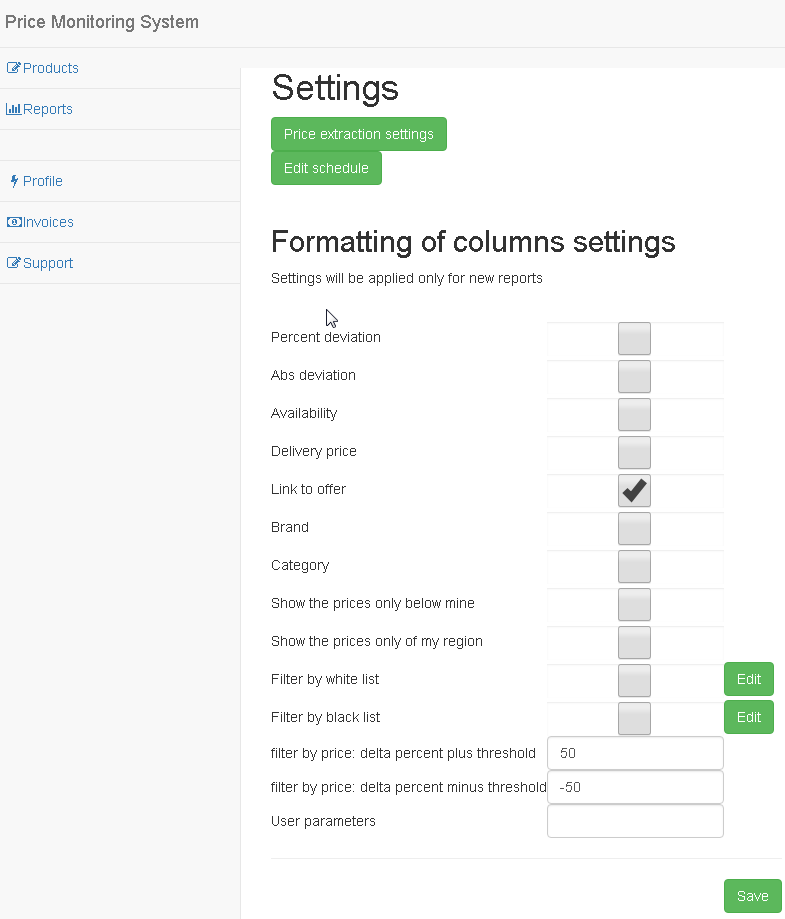Focus the delta percent plus threshold field
785x919 pixels.
click(635, 753)
